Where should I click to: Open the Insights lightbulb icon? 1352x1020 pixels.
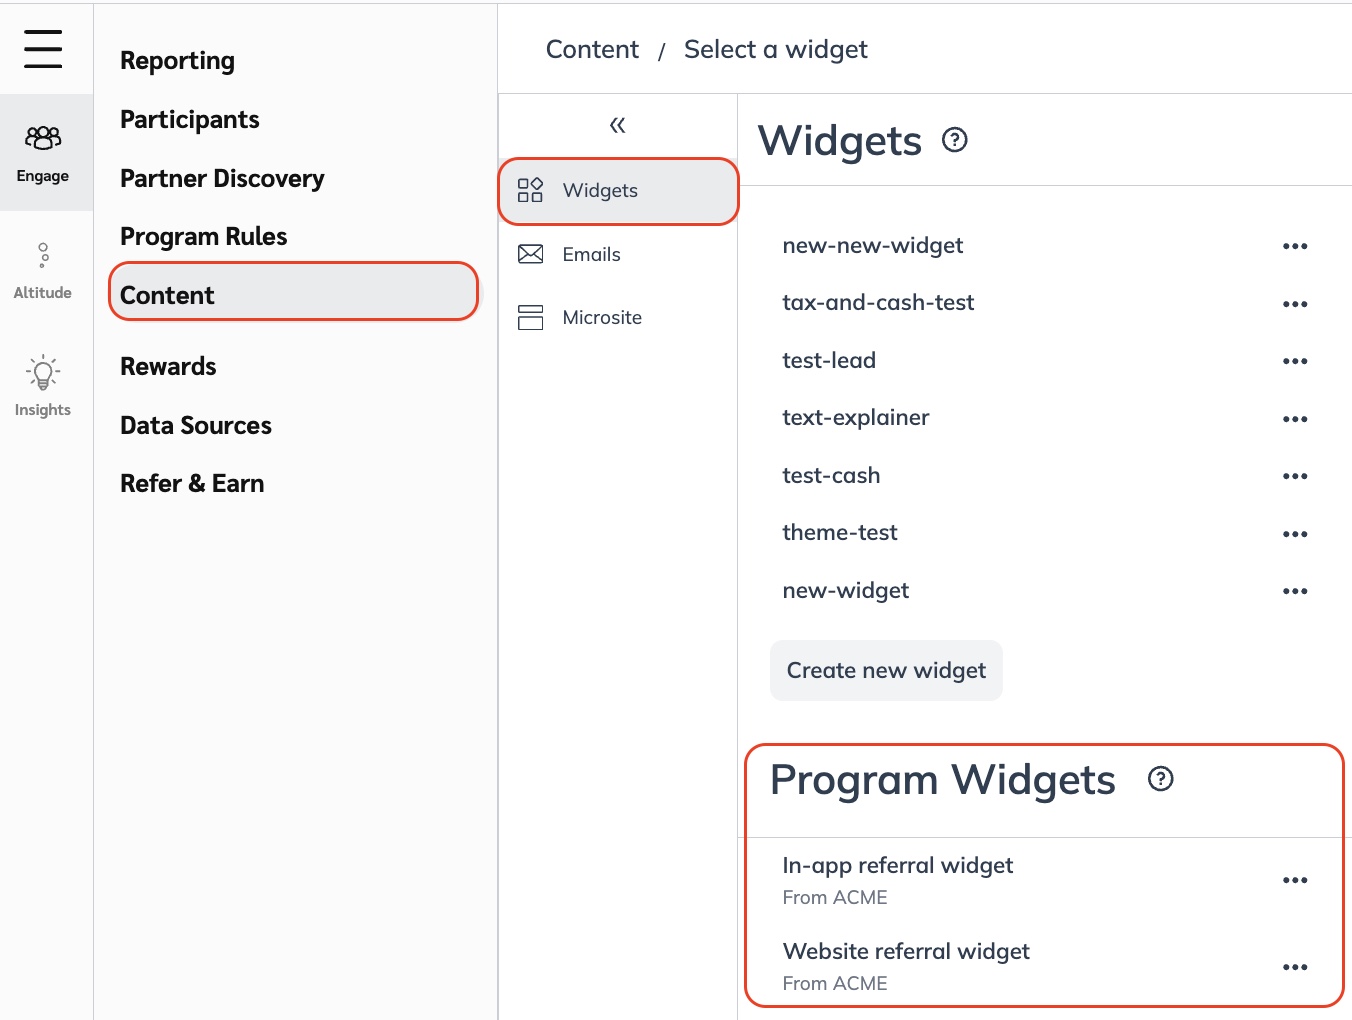(43, 372)
